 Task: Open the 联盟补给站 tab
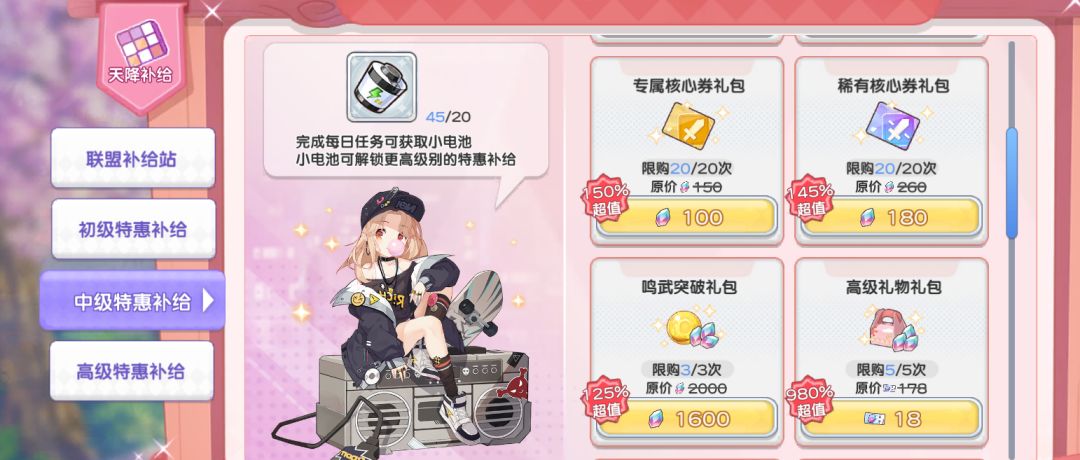coord(132,158)
